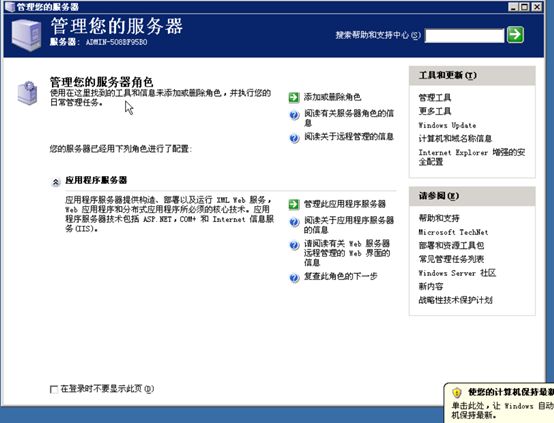Toggle 在登录时不要显示此页 checkbox
Image resolution: width=554 pixels, height=423 pixels.
click(x=54, y=389)
